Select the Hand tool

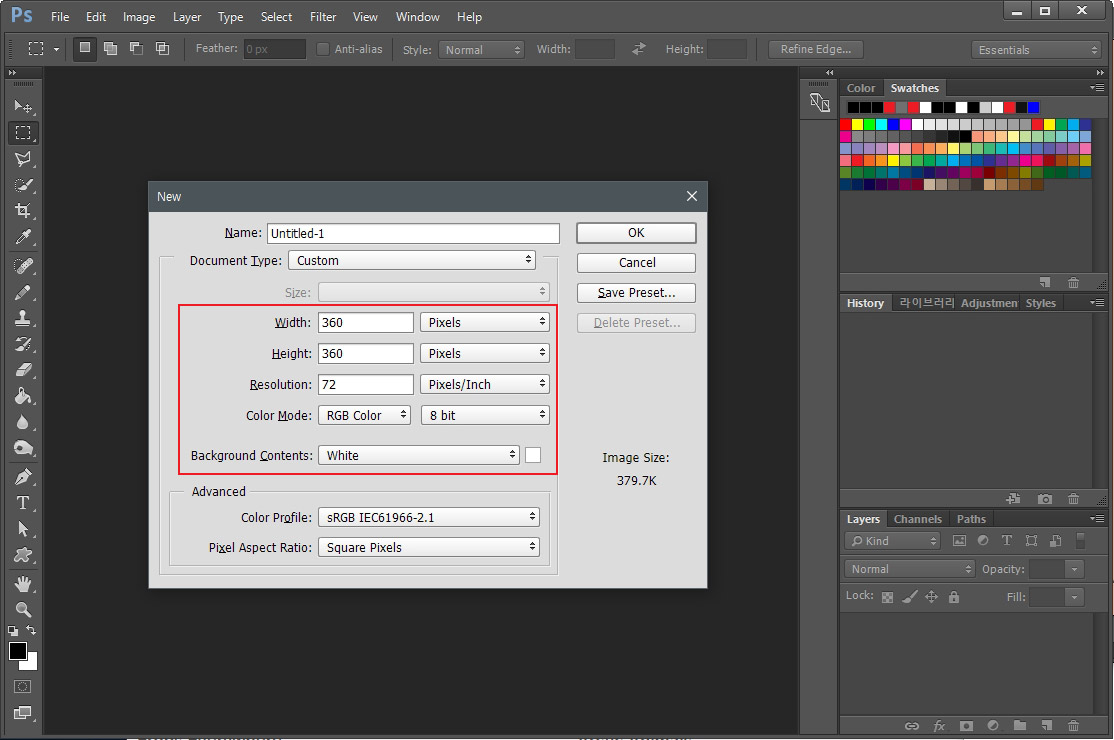23,584
